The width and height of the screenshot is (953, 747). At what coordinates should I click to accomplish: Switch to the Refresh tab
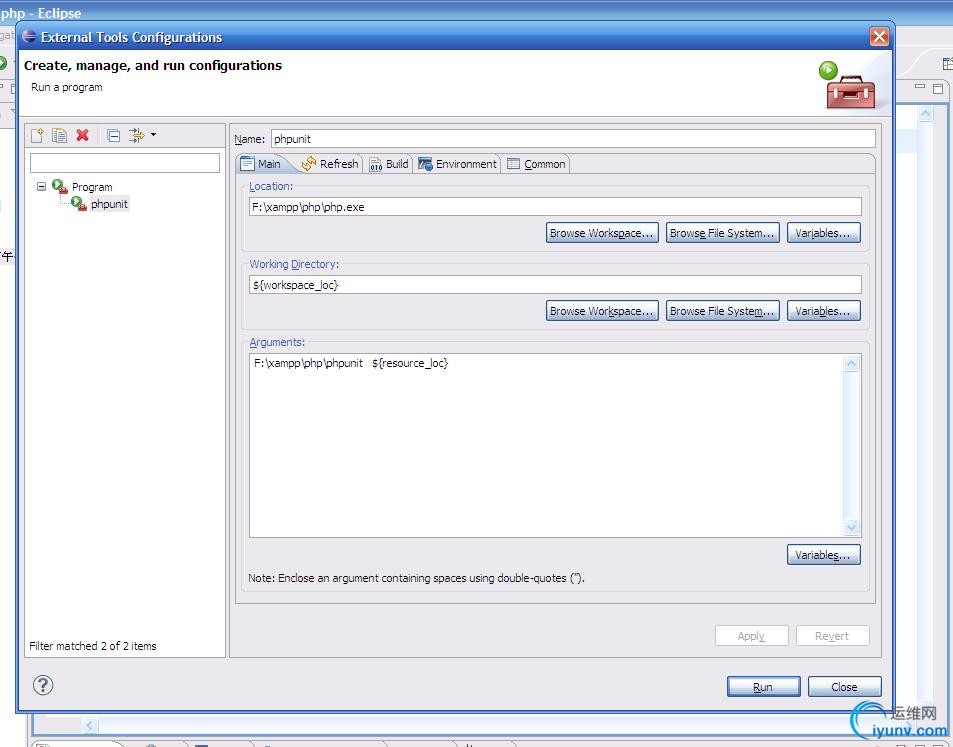[330, 164]
